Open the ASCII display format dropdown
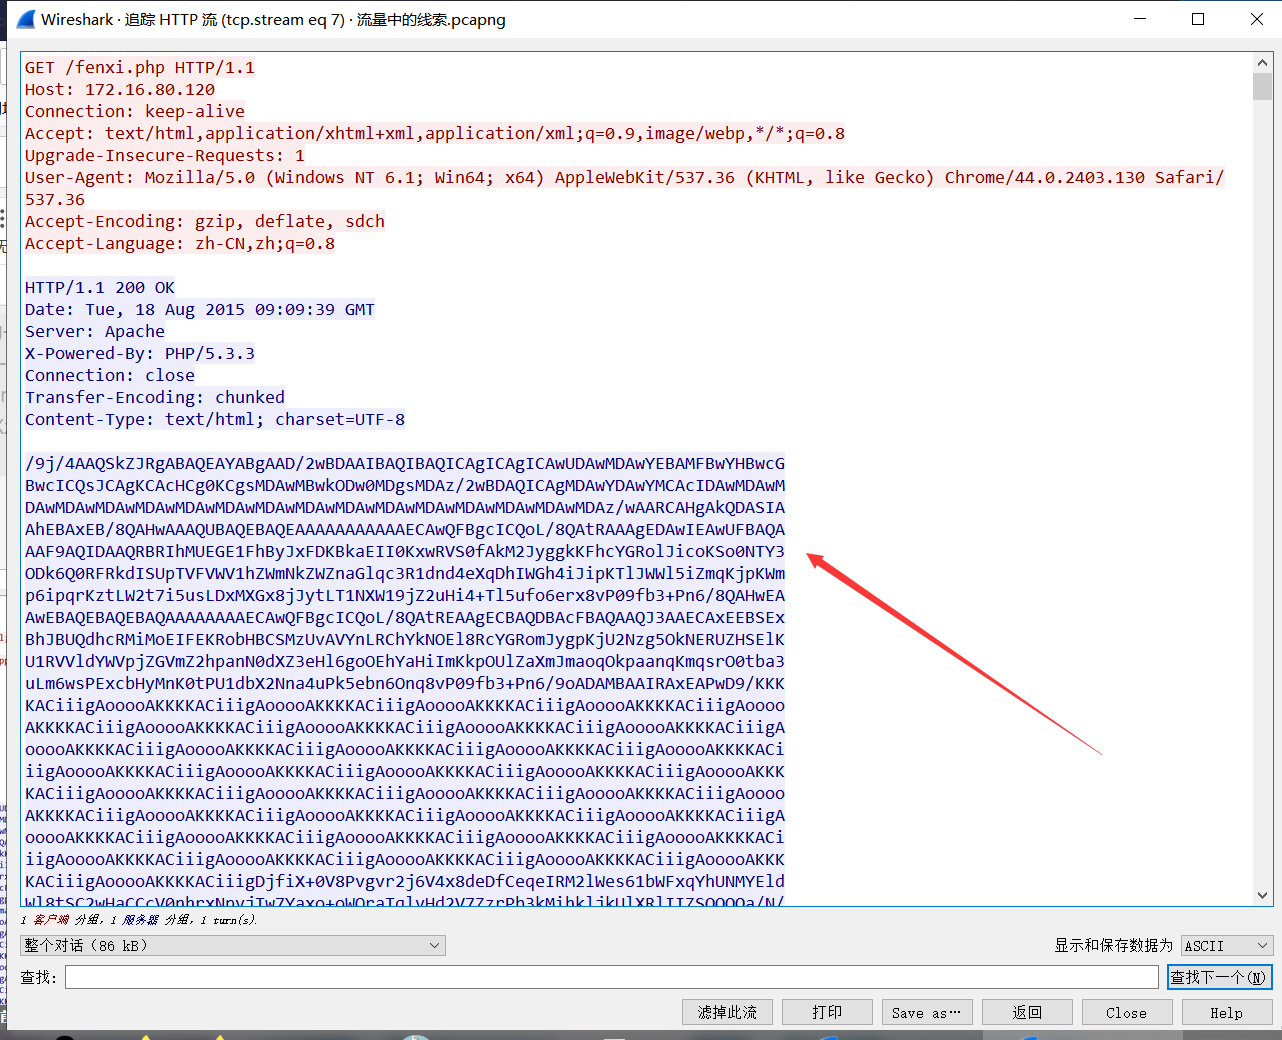This screenshot has height=1040, width=1282. click(1227, 945)
